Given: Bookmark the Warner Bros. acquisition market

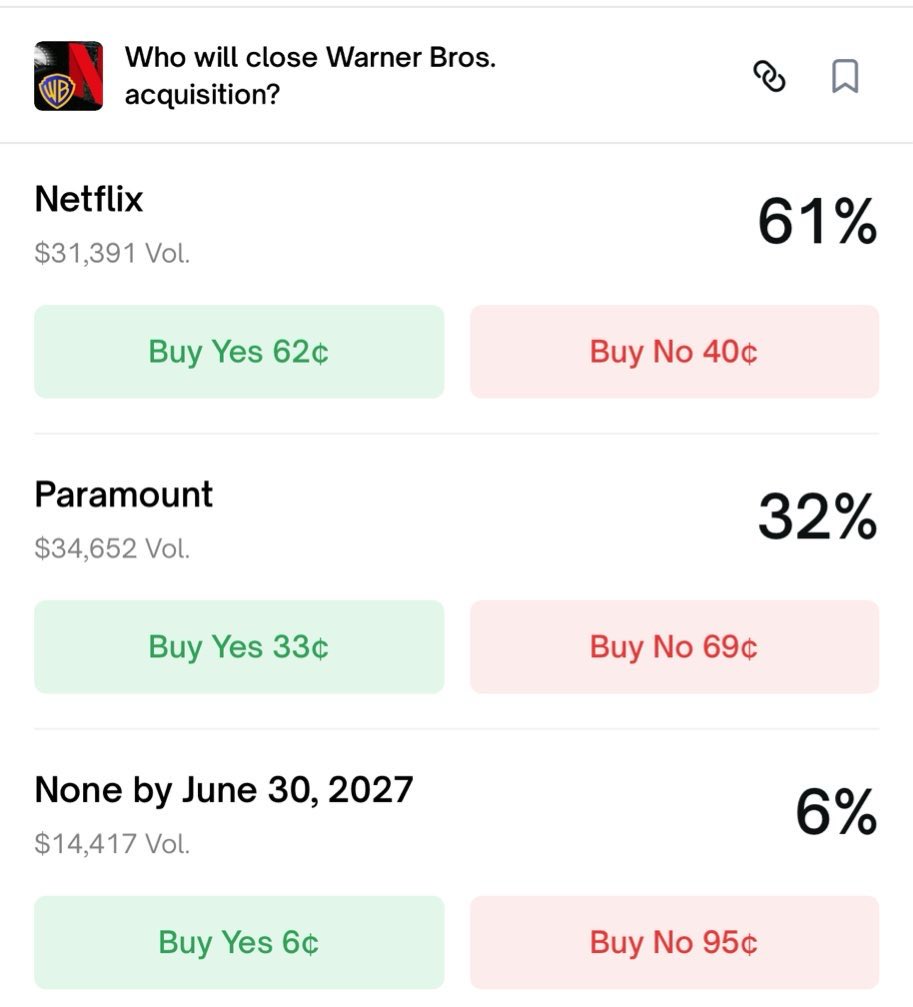Looking at the screenshot, I should [x=845, y=76].
